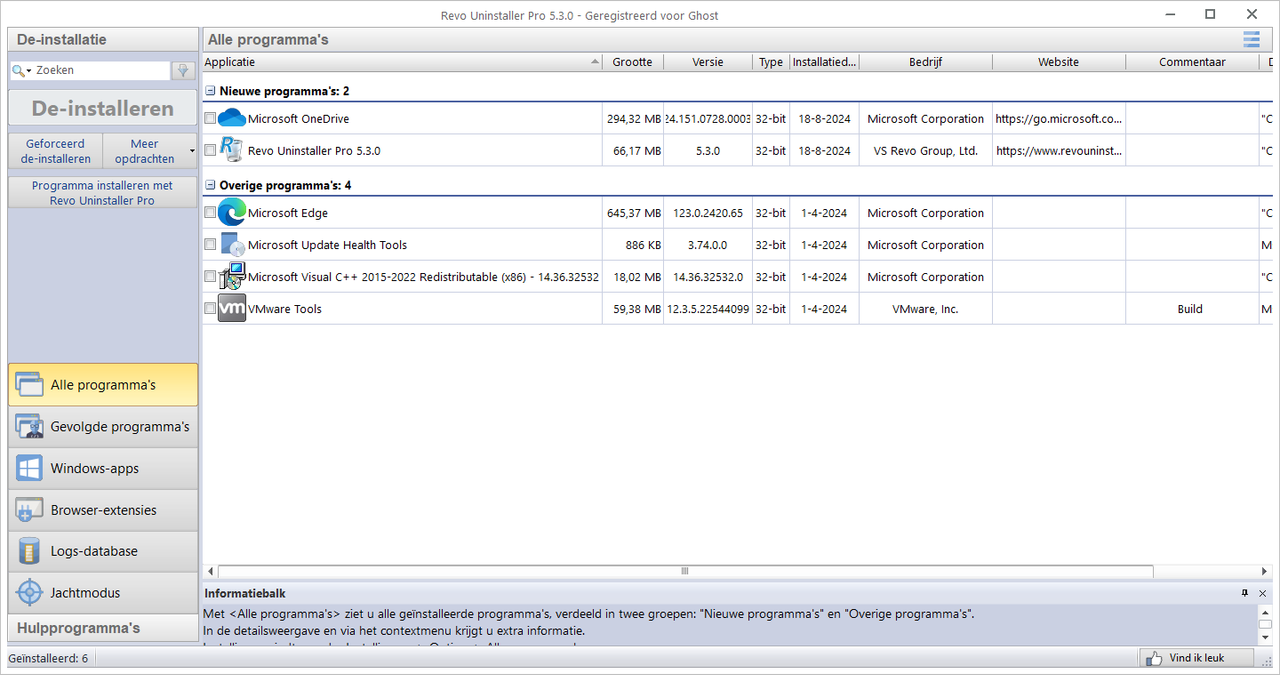Select the Microsoft OneDrive row name
Viewport: 1280px width, 675px height.
click(298, 119)
